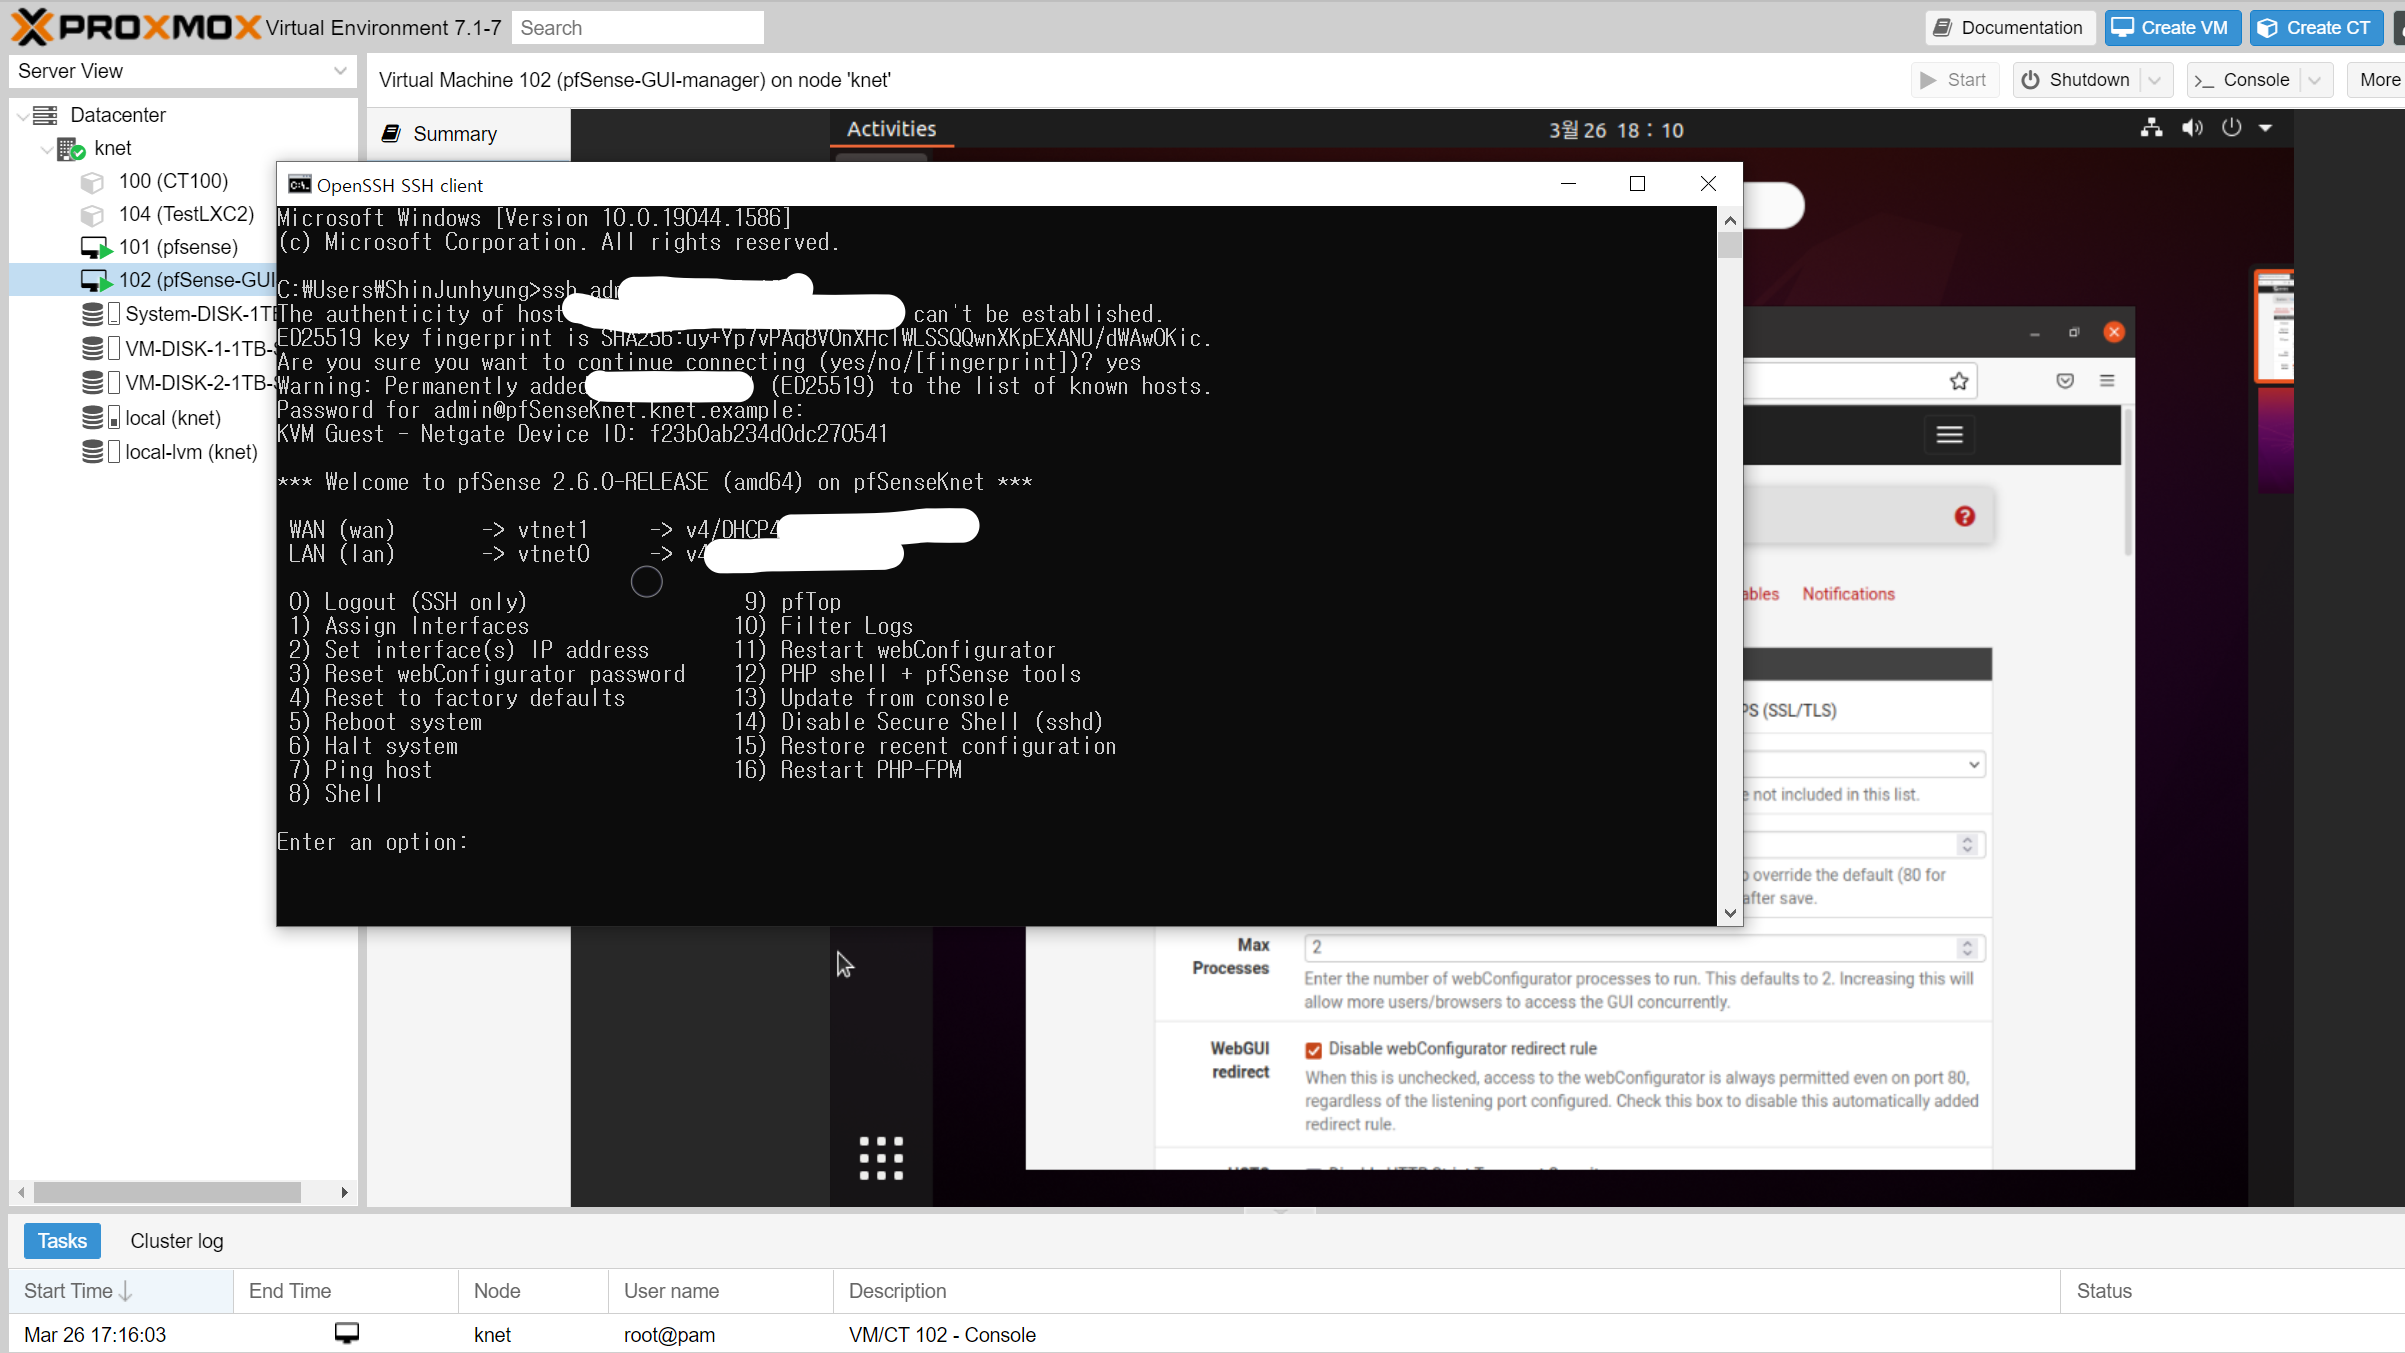
Task: Click the Start button for VM 102
Action: click(1954, 80)
